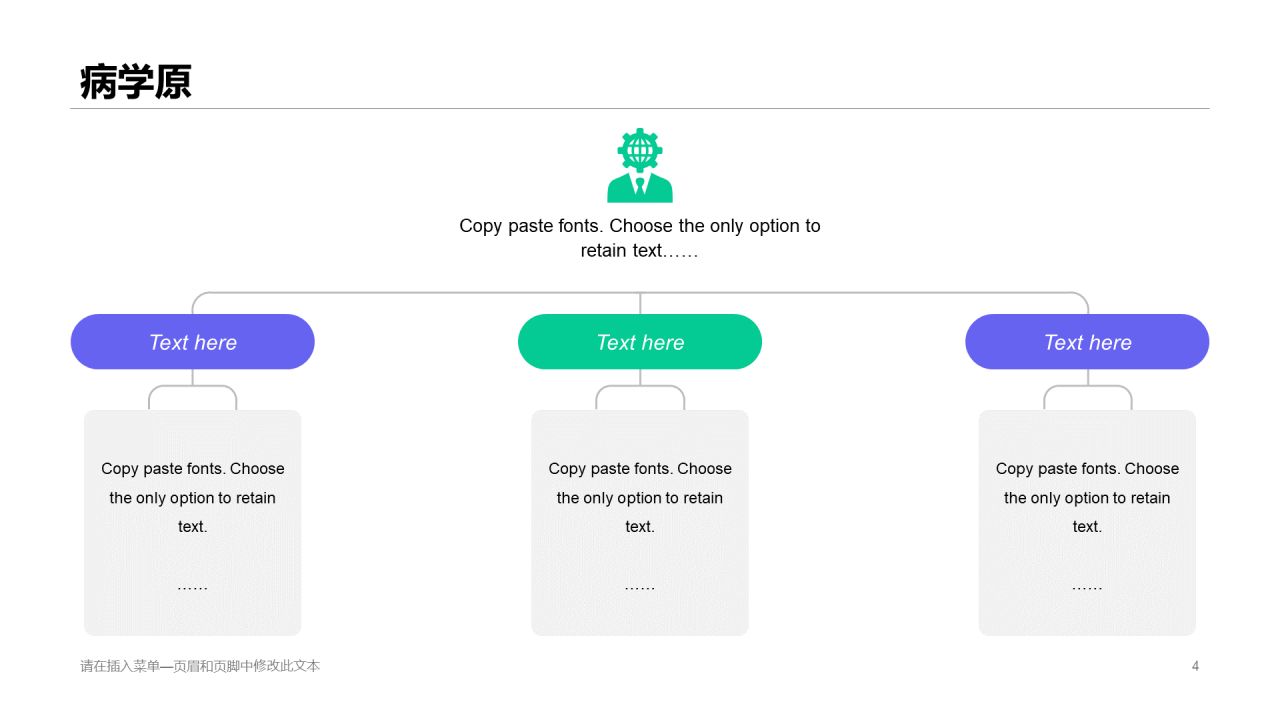Select the vertical connector line above green pill
This screenshot has height=720, width=1280.
[x=640, y=304]
